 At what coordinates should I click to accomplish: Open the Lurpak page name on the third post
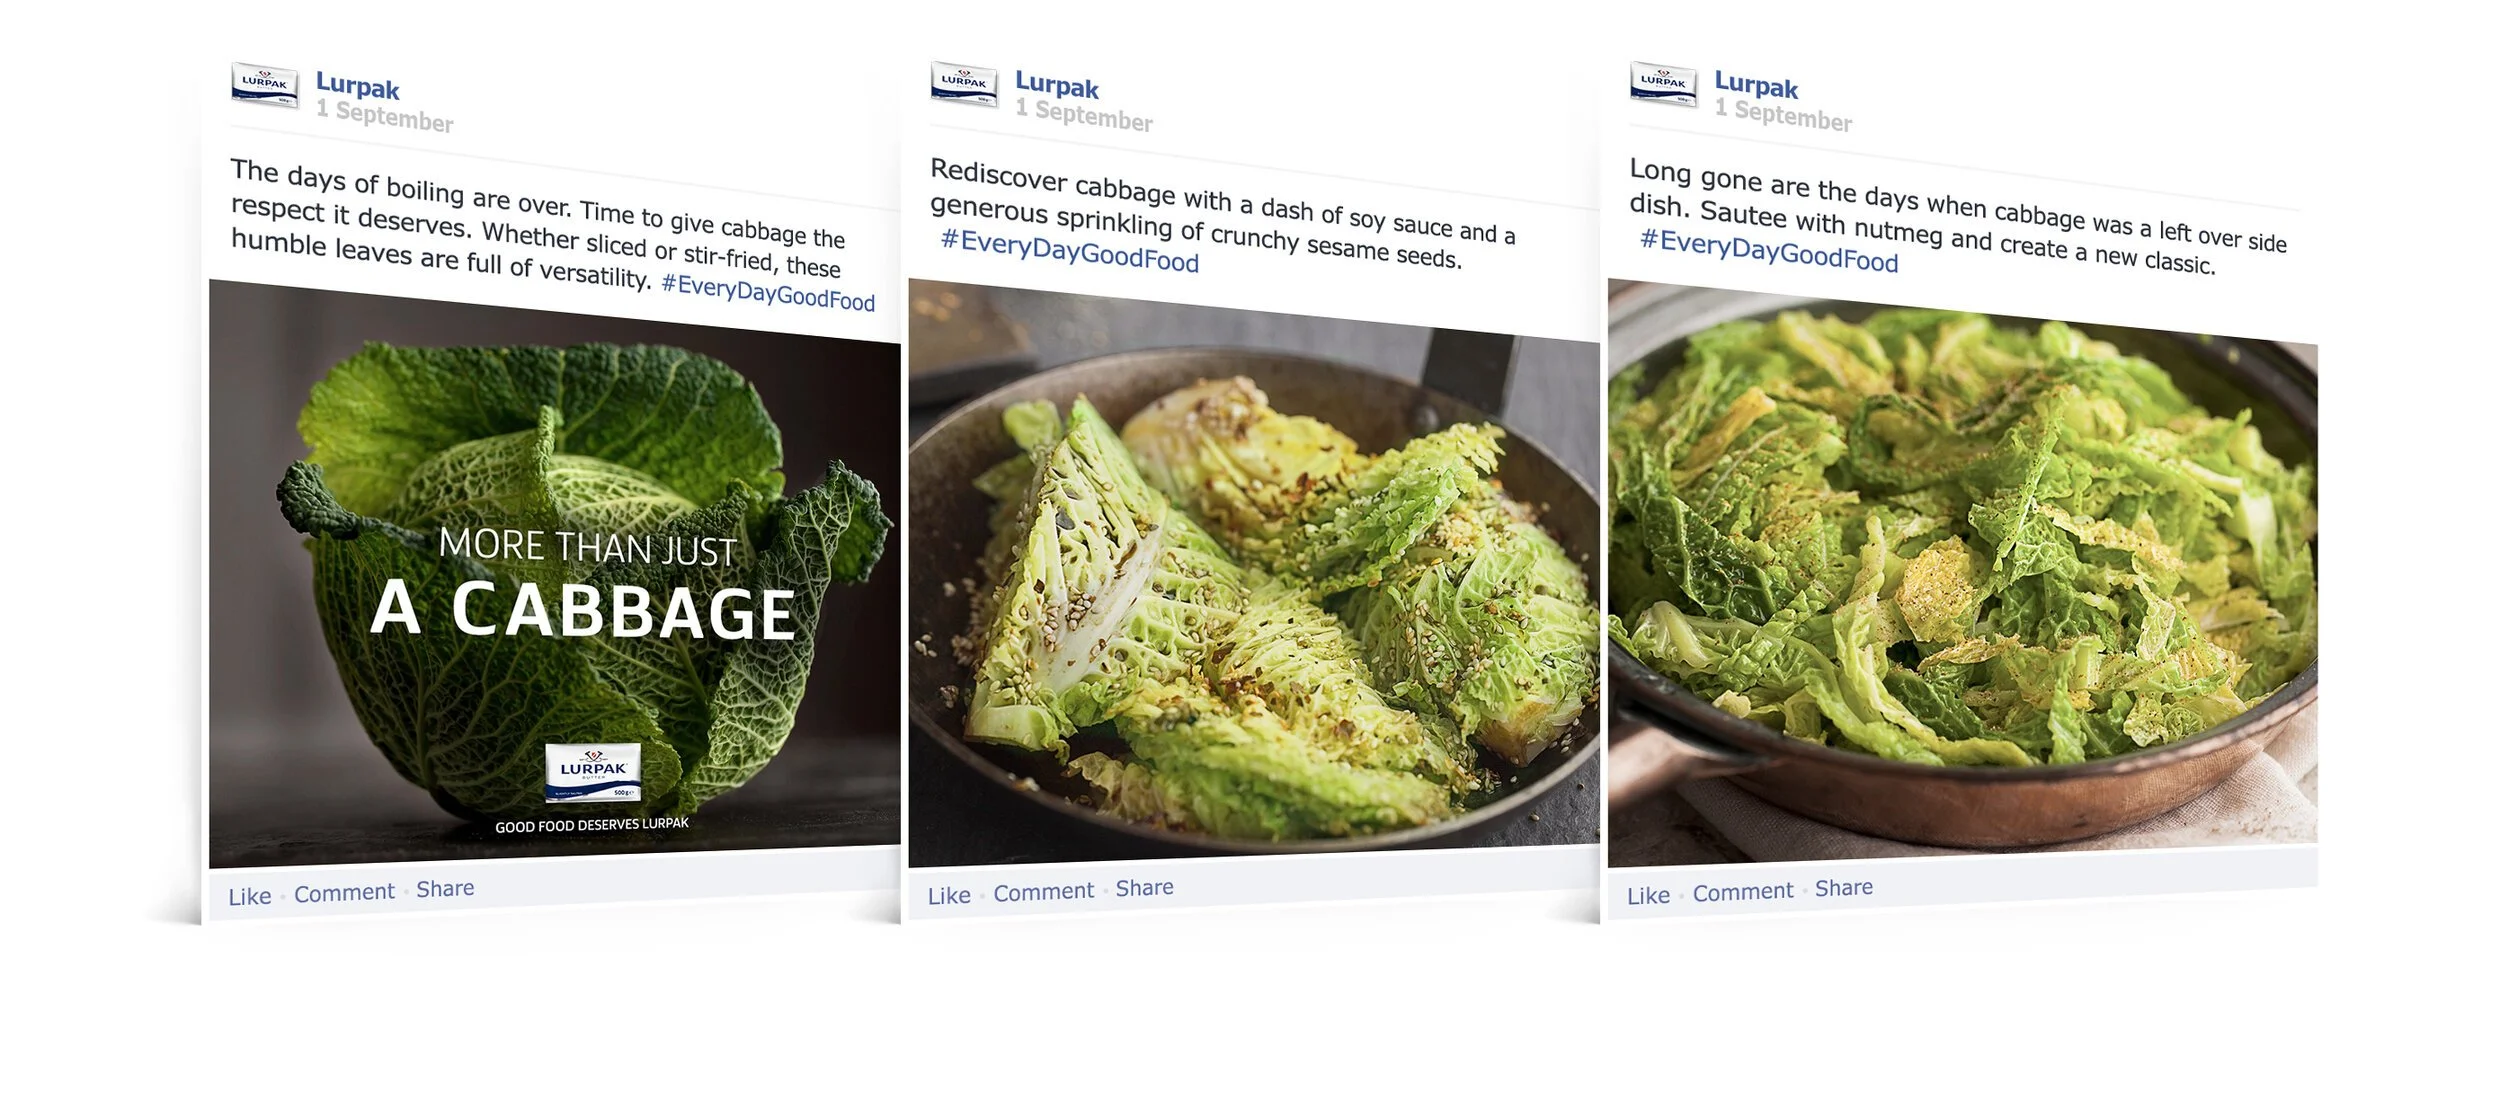coord(1756,86)
